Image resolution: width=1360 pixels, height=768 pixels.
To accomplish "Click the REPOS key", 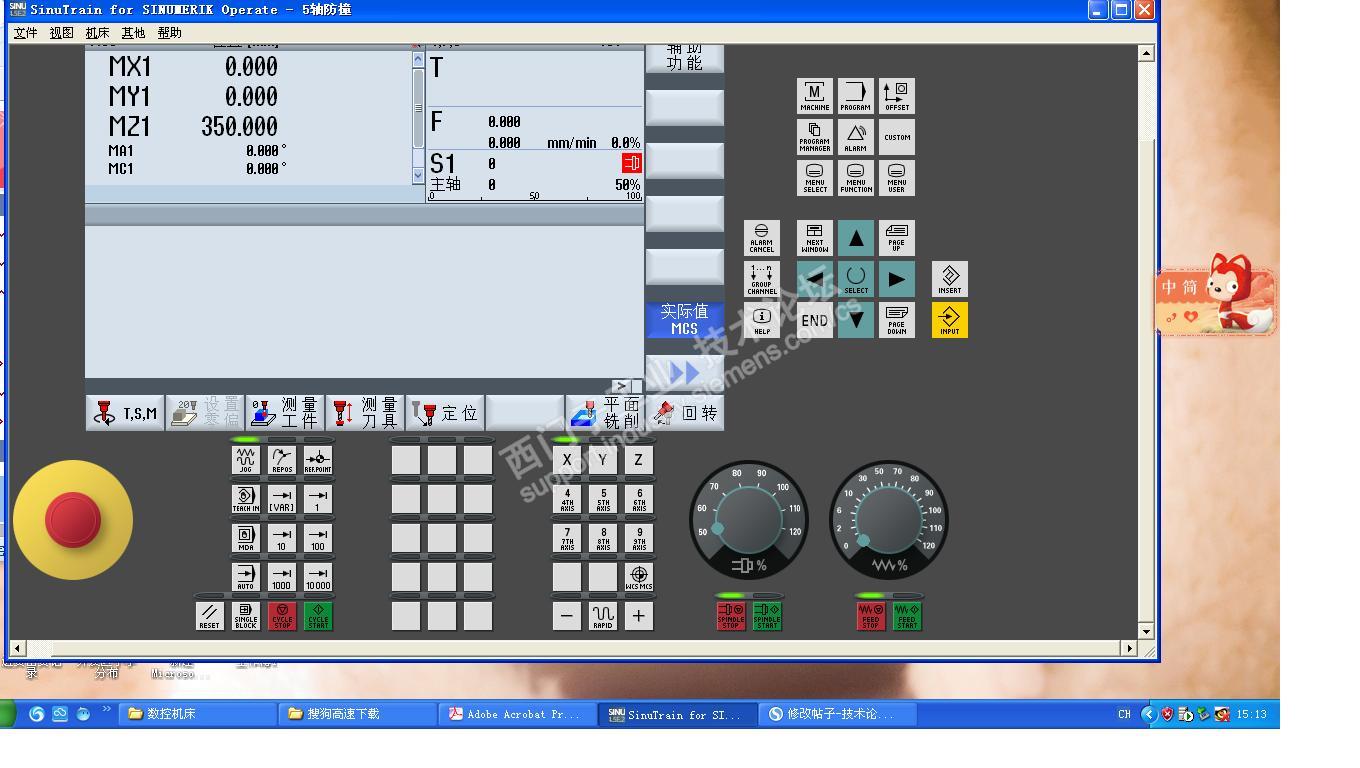I will [x=282, y=460].
